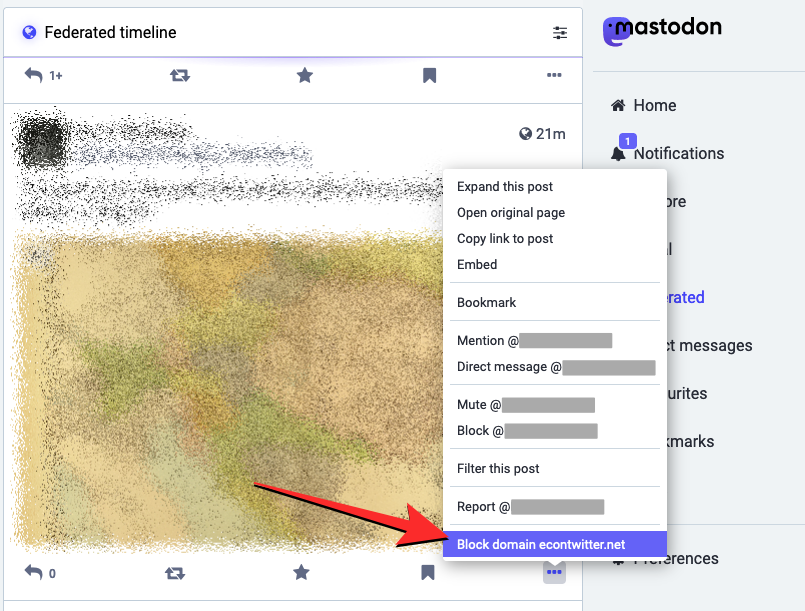The height and width of the screenshot is (611, 805).
Task: Click star icon on the bottom post
Action: pyautogui.click(x=301, y=573)
